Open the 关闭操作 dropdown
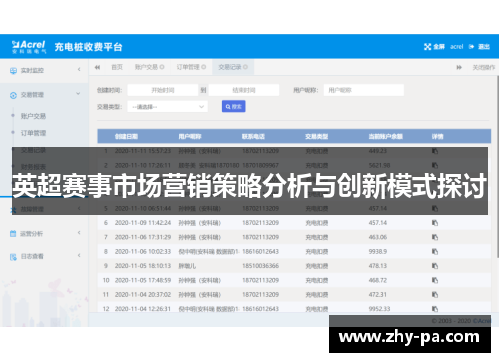Screen dimensions: 500x362 pyautogui.click(x=484, y=67)
